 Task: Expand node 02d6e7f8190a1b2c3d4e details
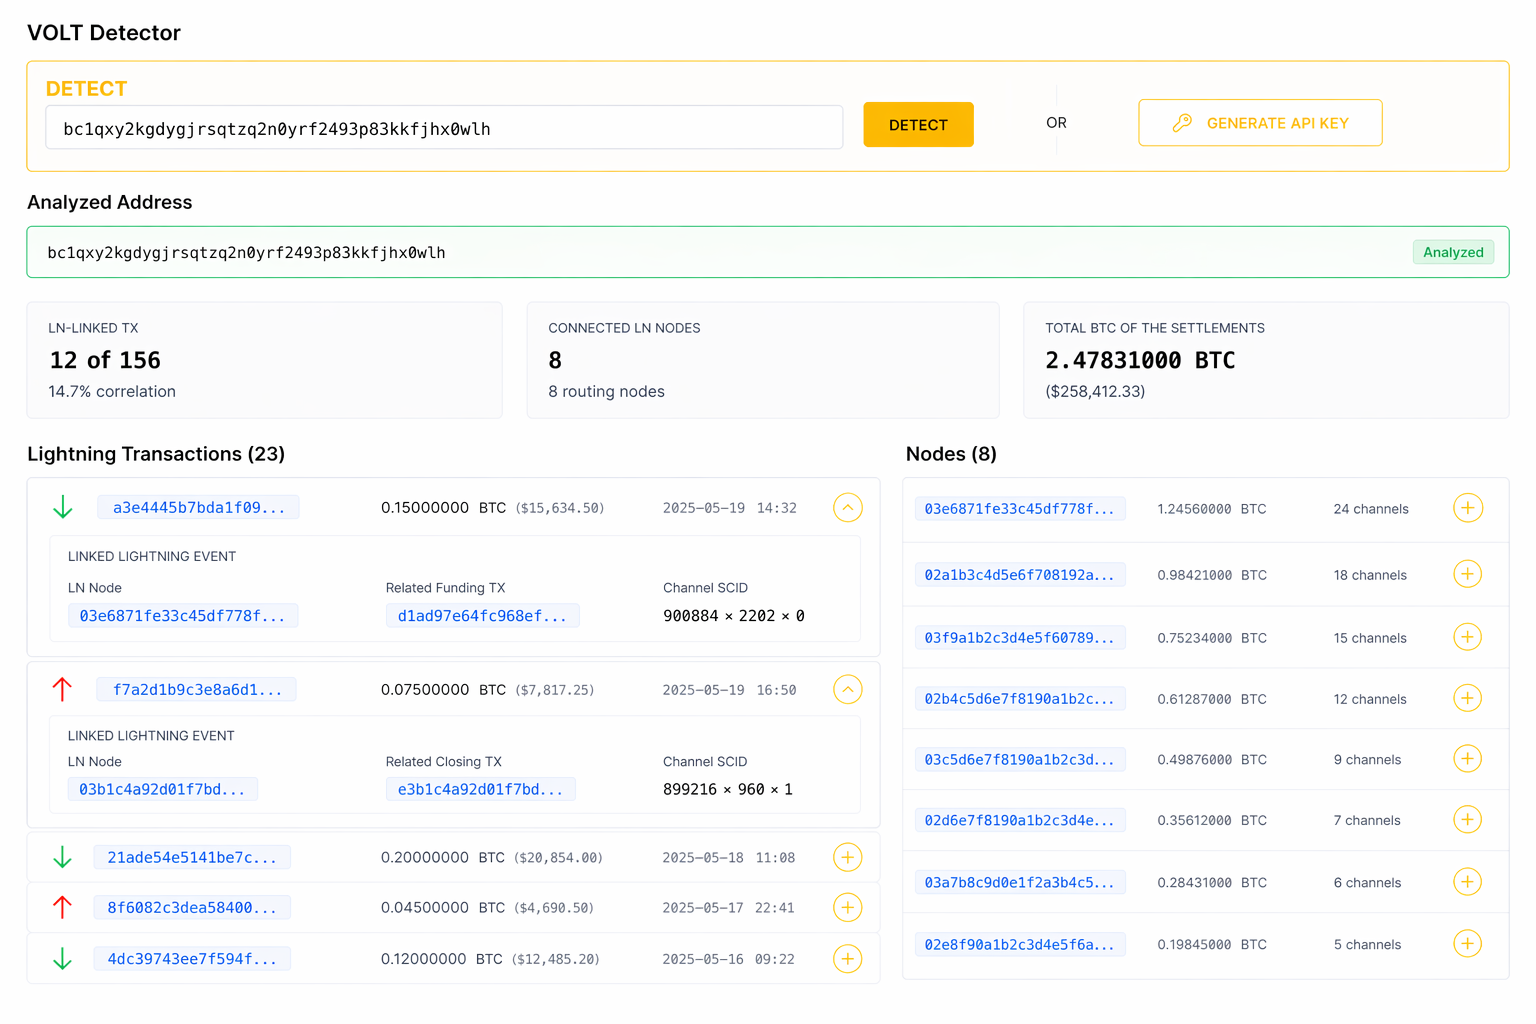(x=1468, y=820)
